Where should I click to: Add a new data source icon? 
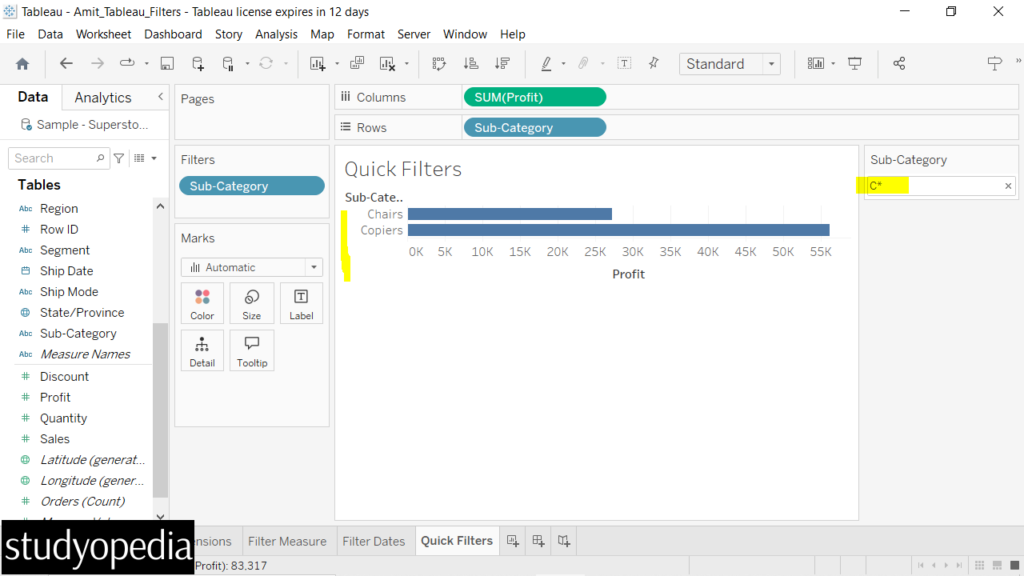(198, 63)
